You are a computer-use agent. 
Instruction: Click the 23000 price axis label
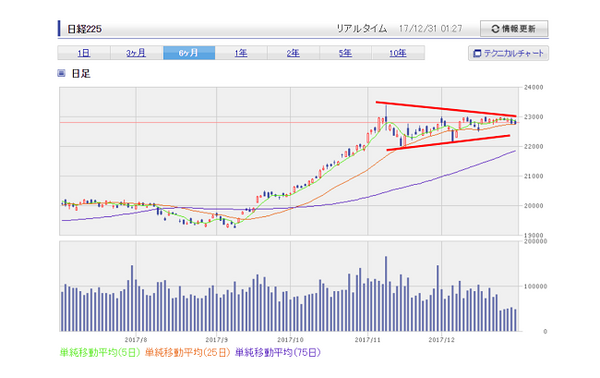tap(533, 117)
